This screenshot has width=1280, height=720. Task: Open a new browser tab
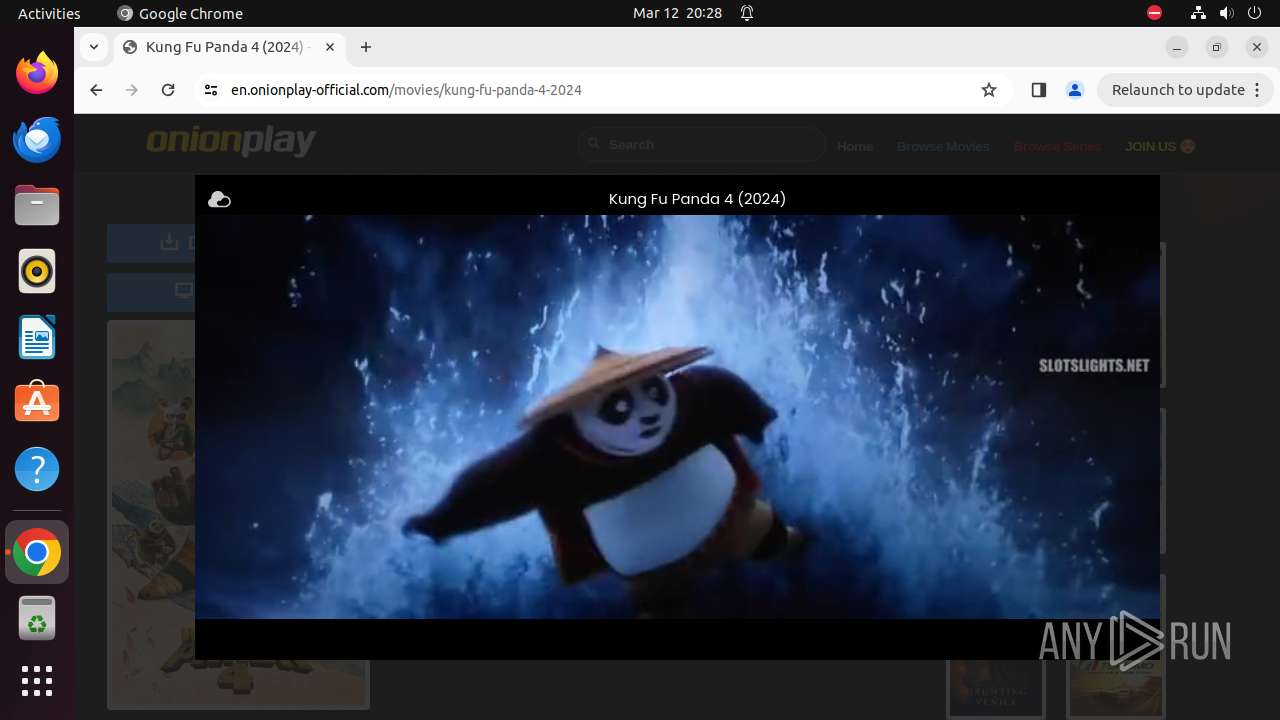366,47
